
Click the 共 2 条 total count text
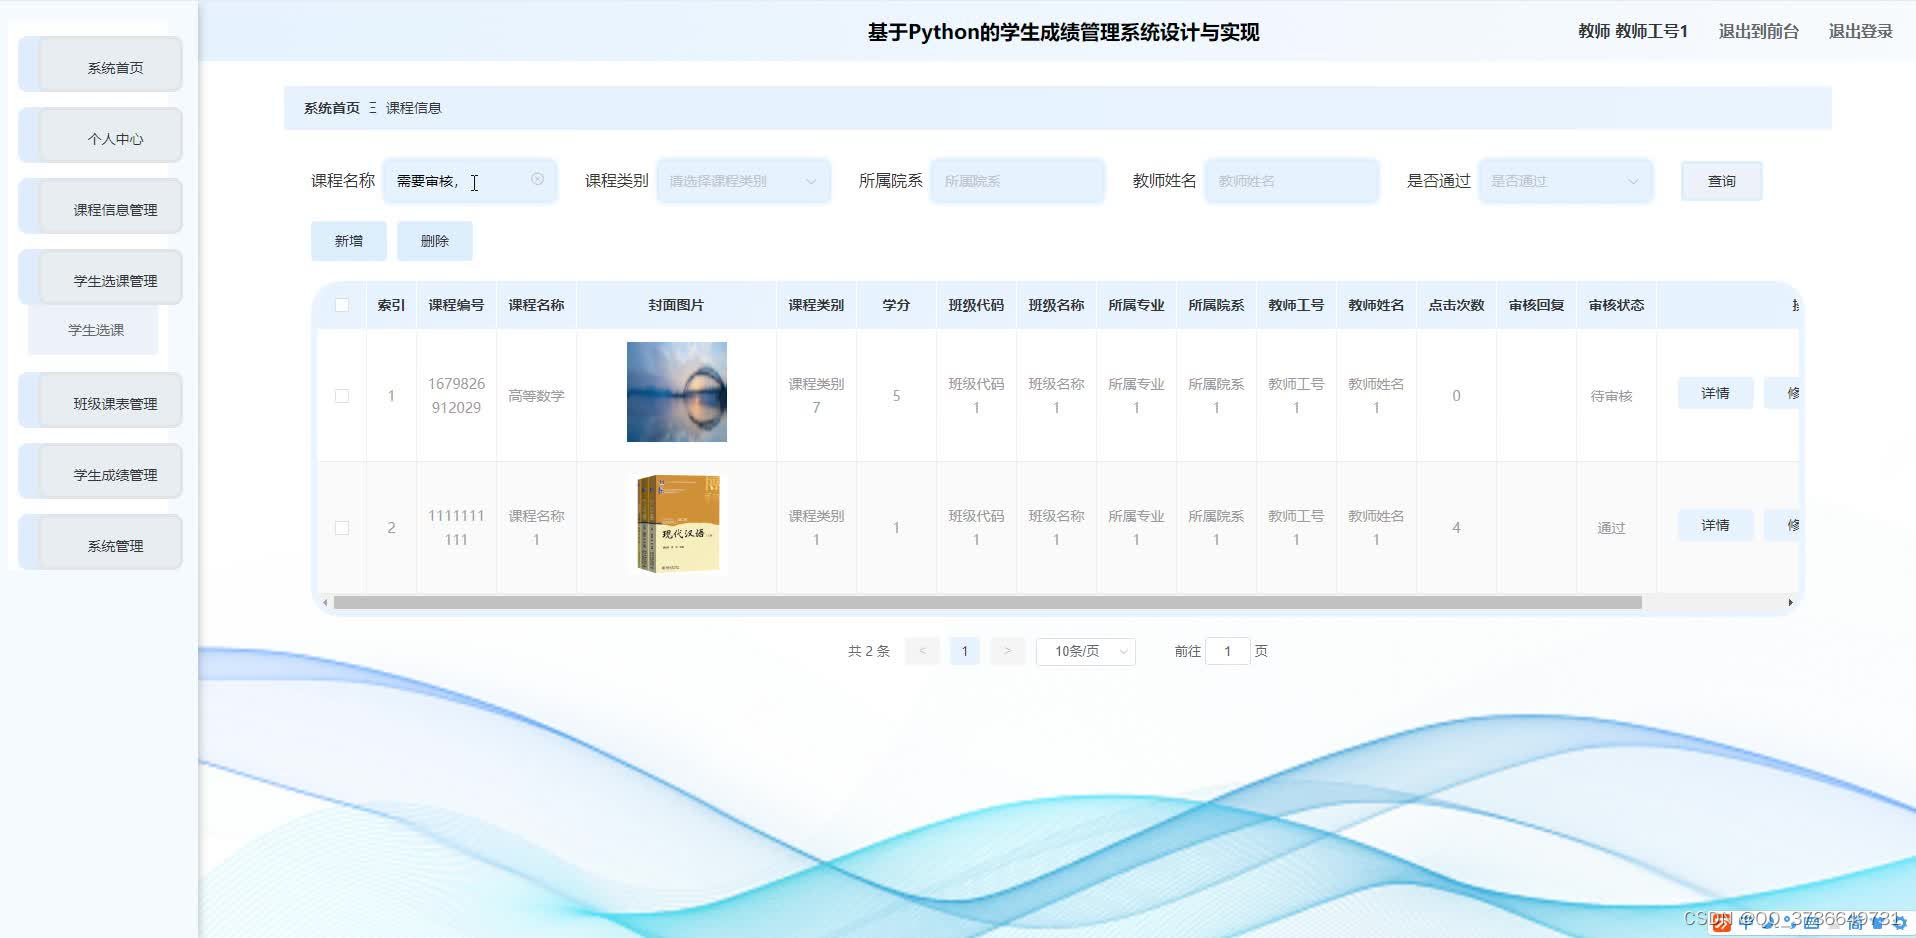[868, 651]
